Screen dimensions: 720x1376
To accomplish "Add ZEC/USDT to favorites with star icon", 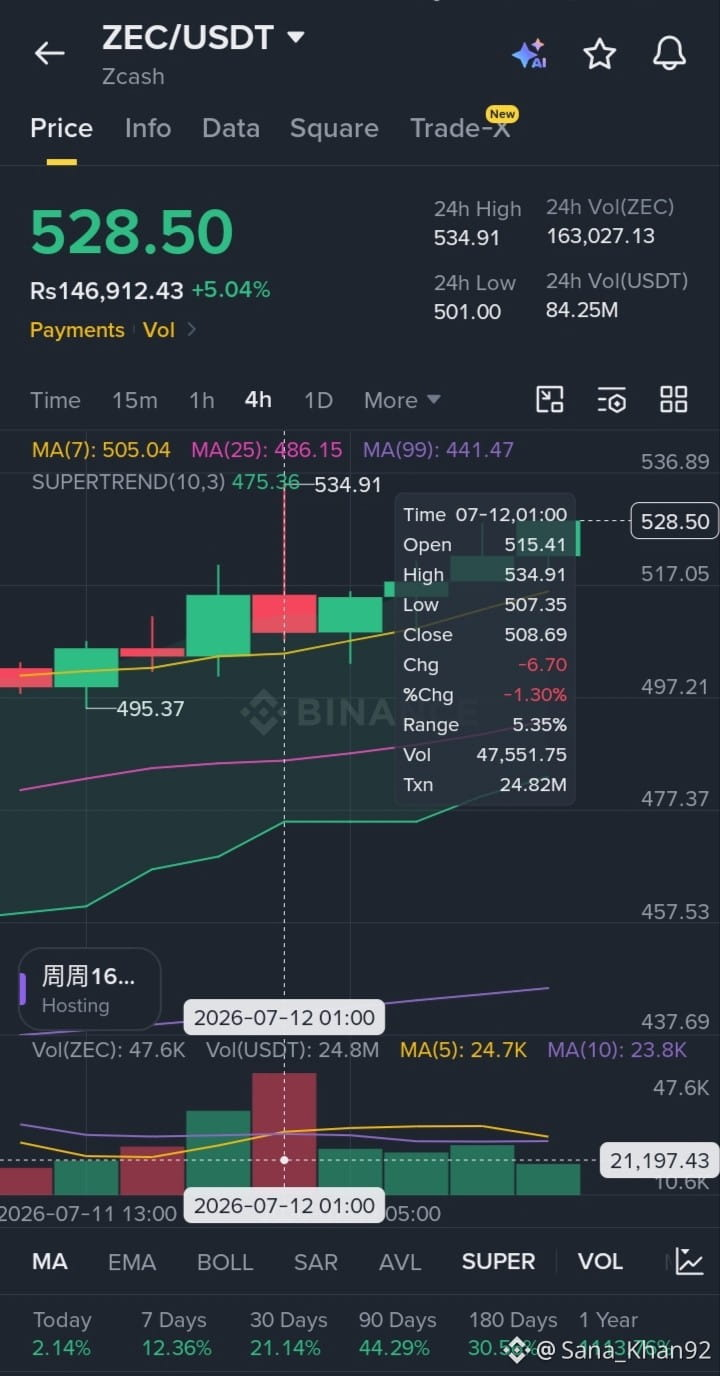I will [x=599, y=54].
